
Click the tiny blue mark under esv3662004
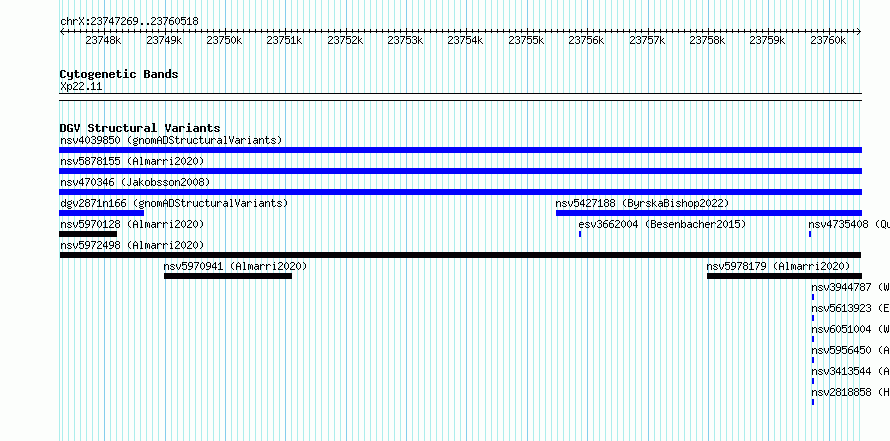click(580, 234)
